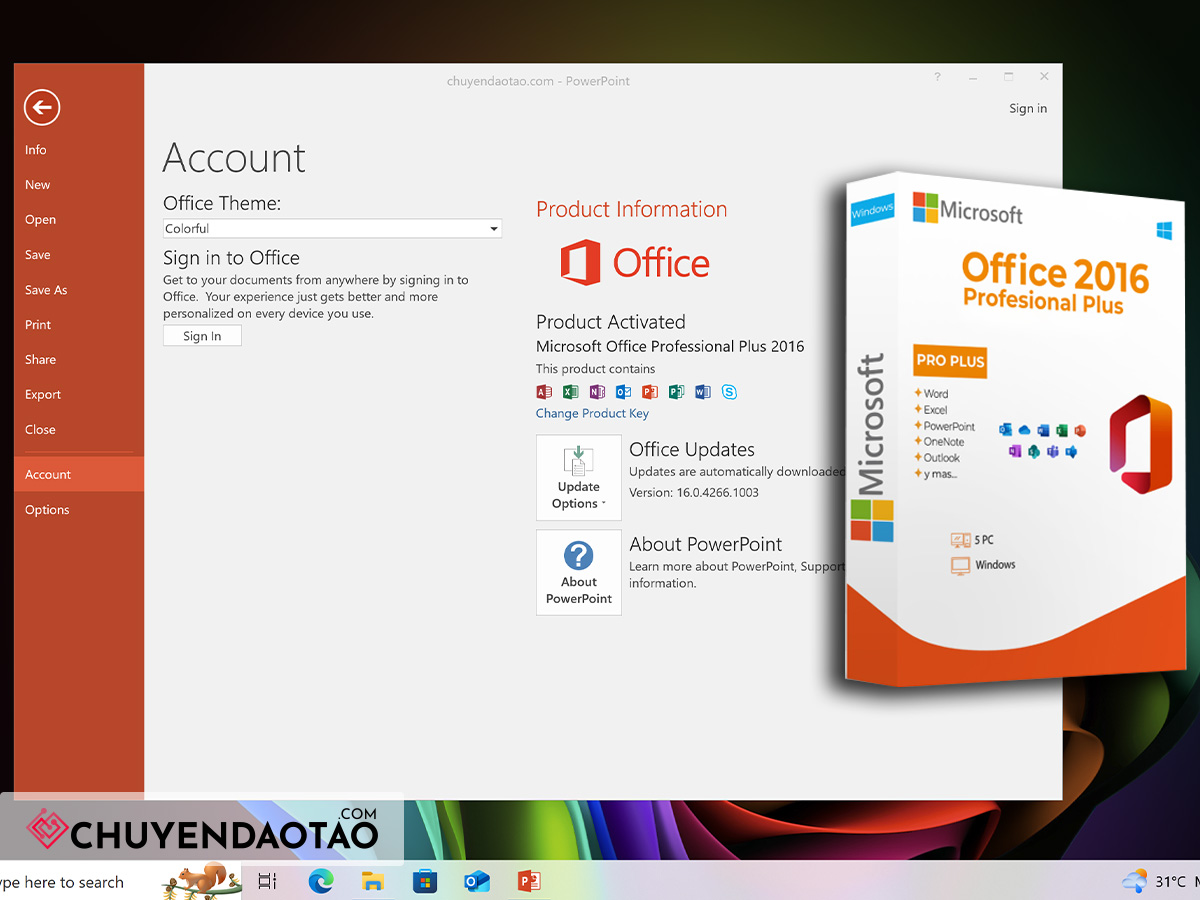Click the Sign In button under Sign in to Office
Screen dimensions: 1200x900
[202, 336]
